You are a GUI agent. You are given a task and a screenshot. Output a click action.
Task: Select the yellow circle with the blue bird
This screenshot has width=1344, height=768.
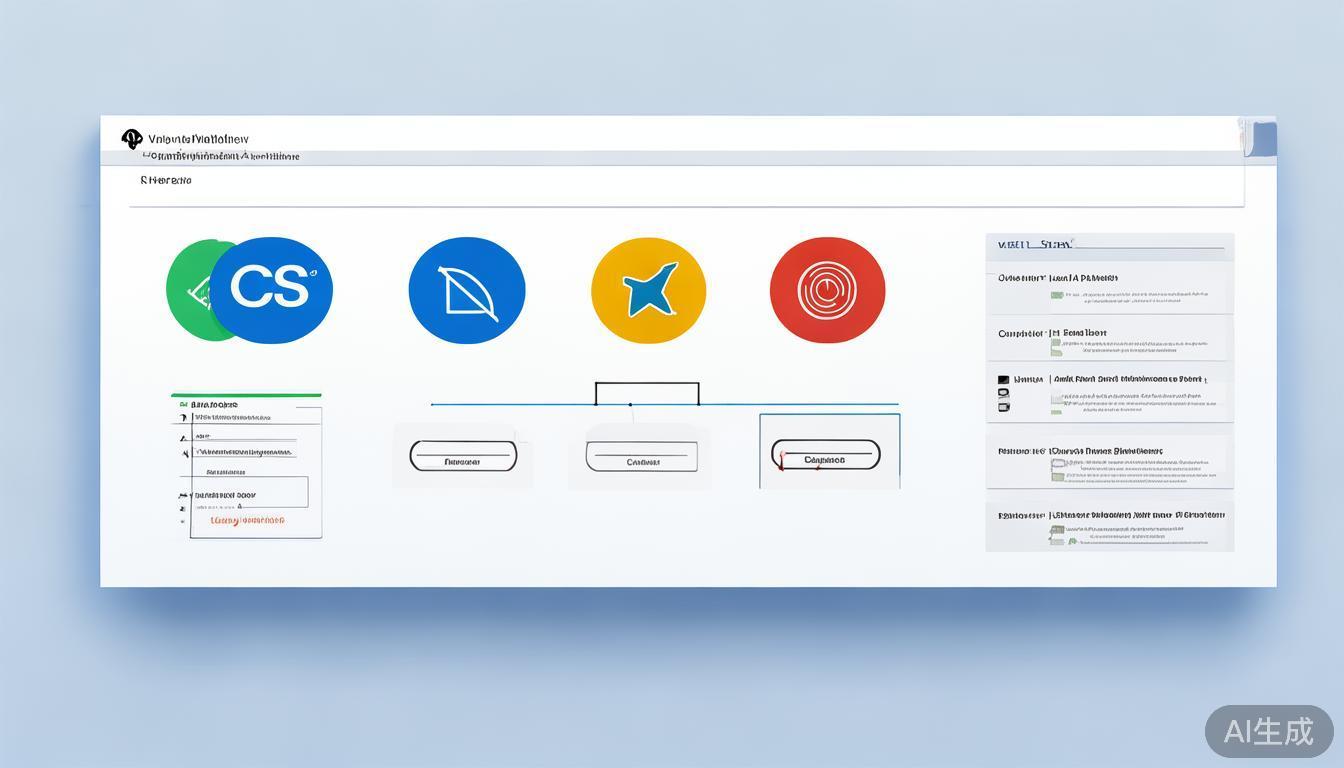pyautogui.click(x=648, y=291)
